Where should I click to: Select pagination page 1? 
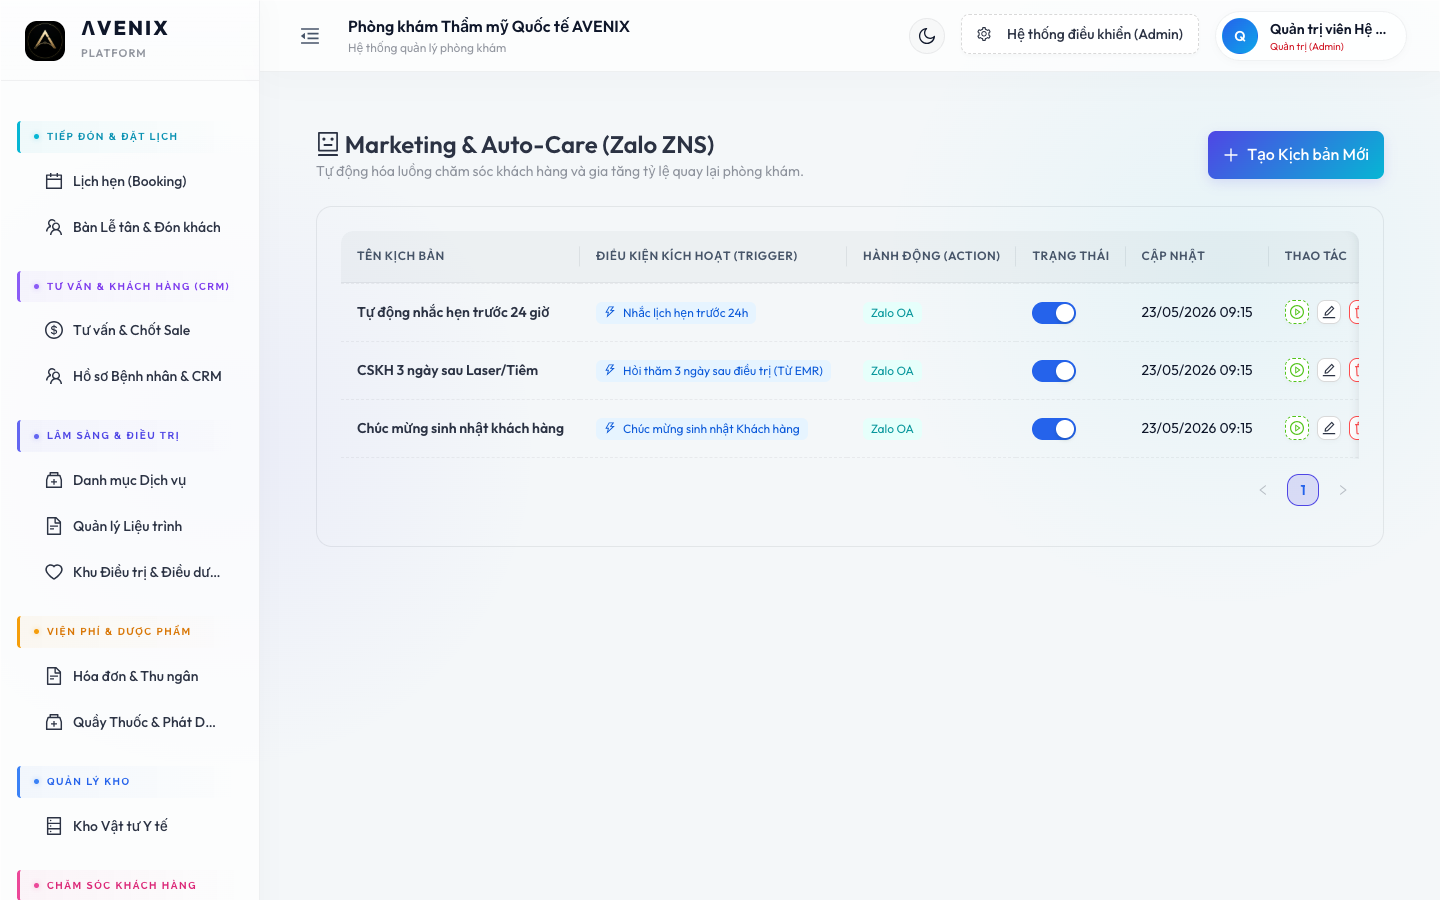tap(1303, 490)
